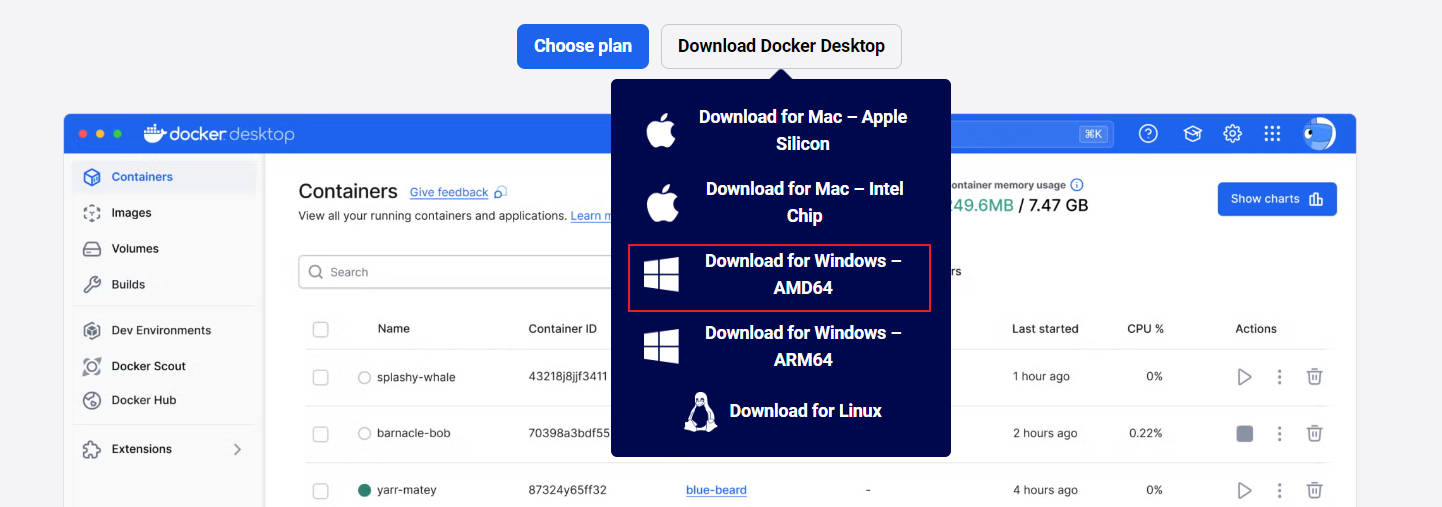Click the memory usage info icon

1077,185
